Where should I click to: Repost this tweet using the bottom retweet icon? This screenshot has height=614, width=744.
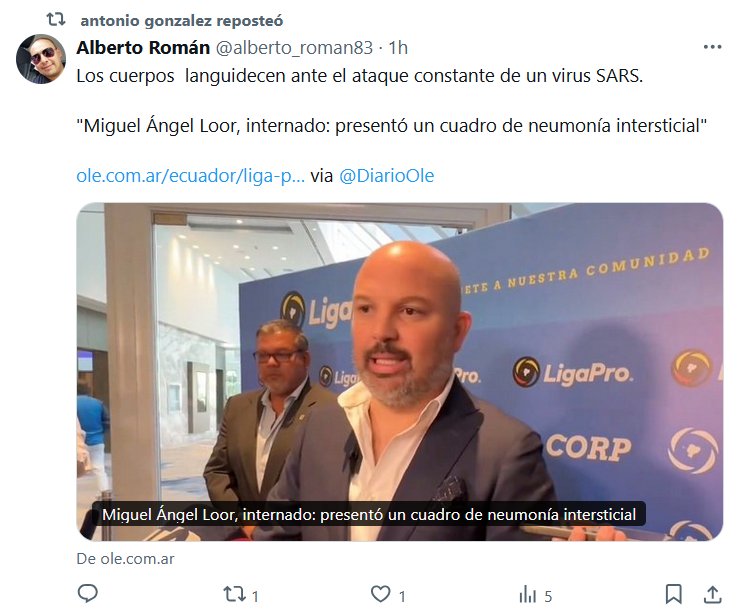click(234, 594)
